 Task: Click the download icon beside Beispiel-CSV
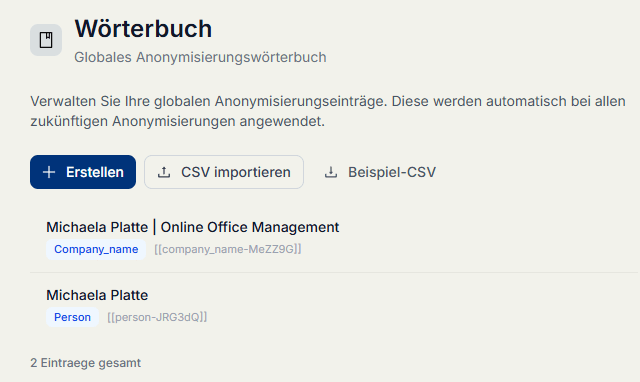point(331,172)
